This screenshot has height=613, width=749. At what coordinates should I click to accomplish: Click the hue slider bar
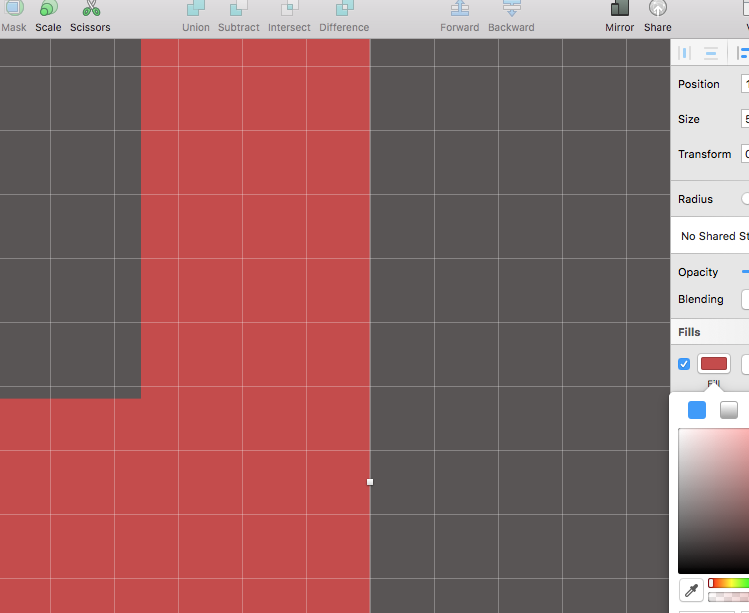pyautogui.click(x=728, y=583)
